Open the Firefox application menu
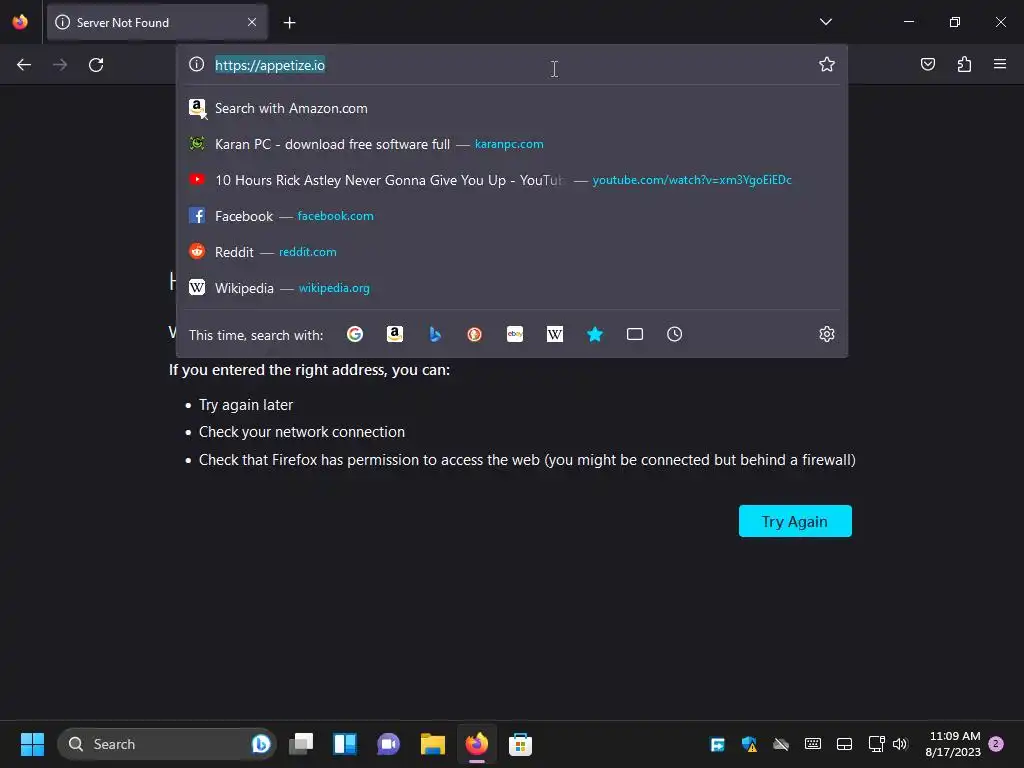This screenshot has height=768, width=1024. (1000, 64)
